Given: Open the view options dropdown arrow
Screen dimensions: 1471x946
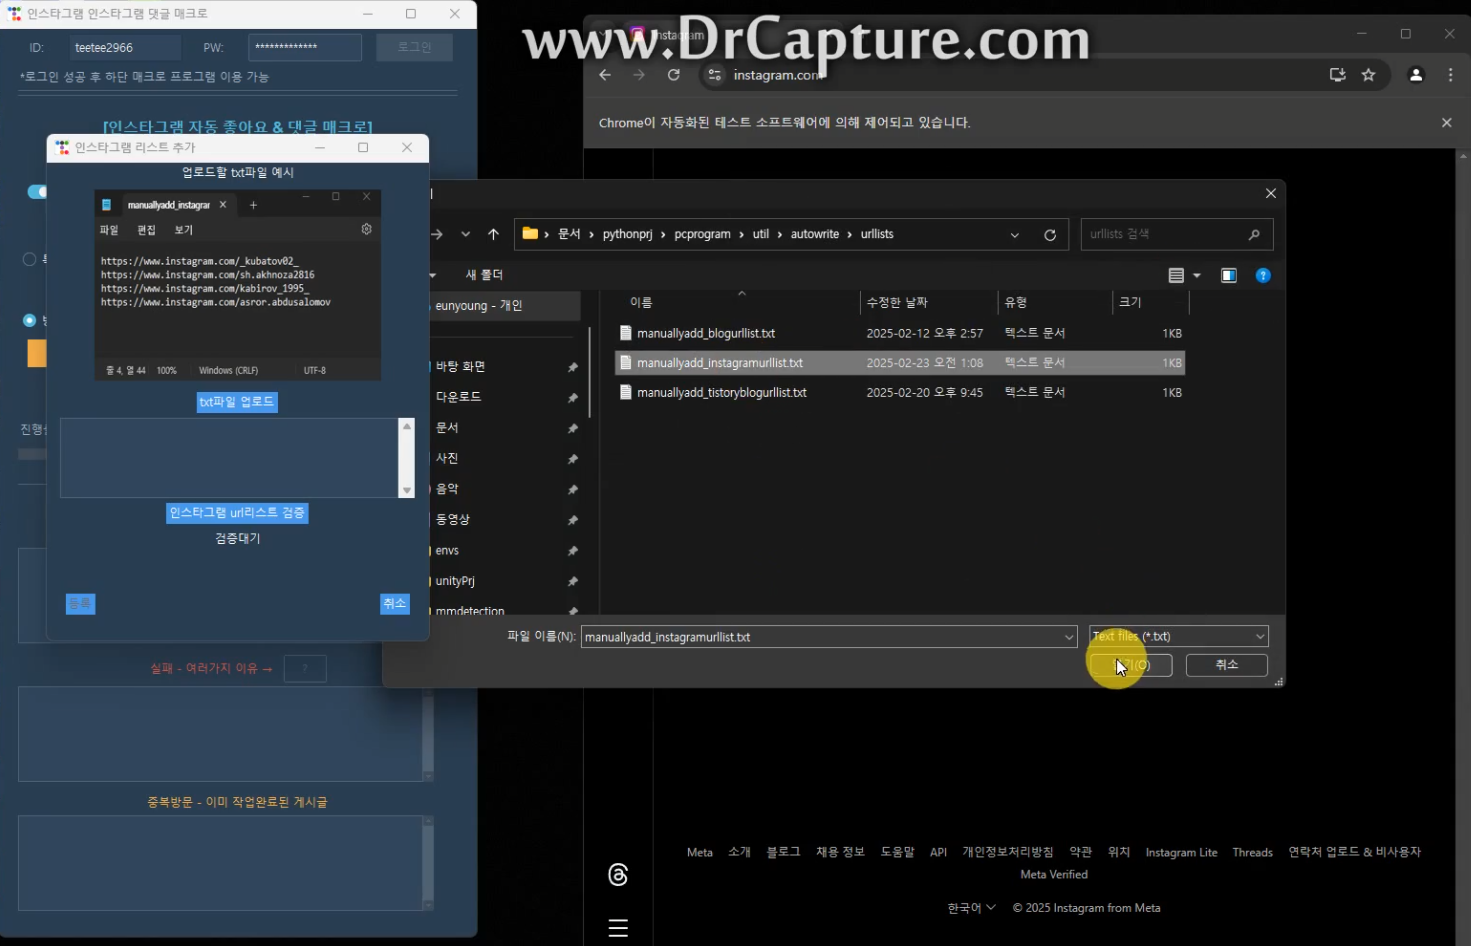Looking at the screenshot, I should [1197, 276].
